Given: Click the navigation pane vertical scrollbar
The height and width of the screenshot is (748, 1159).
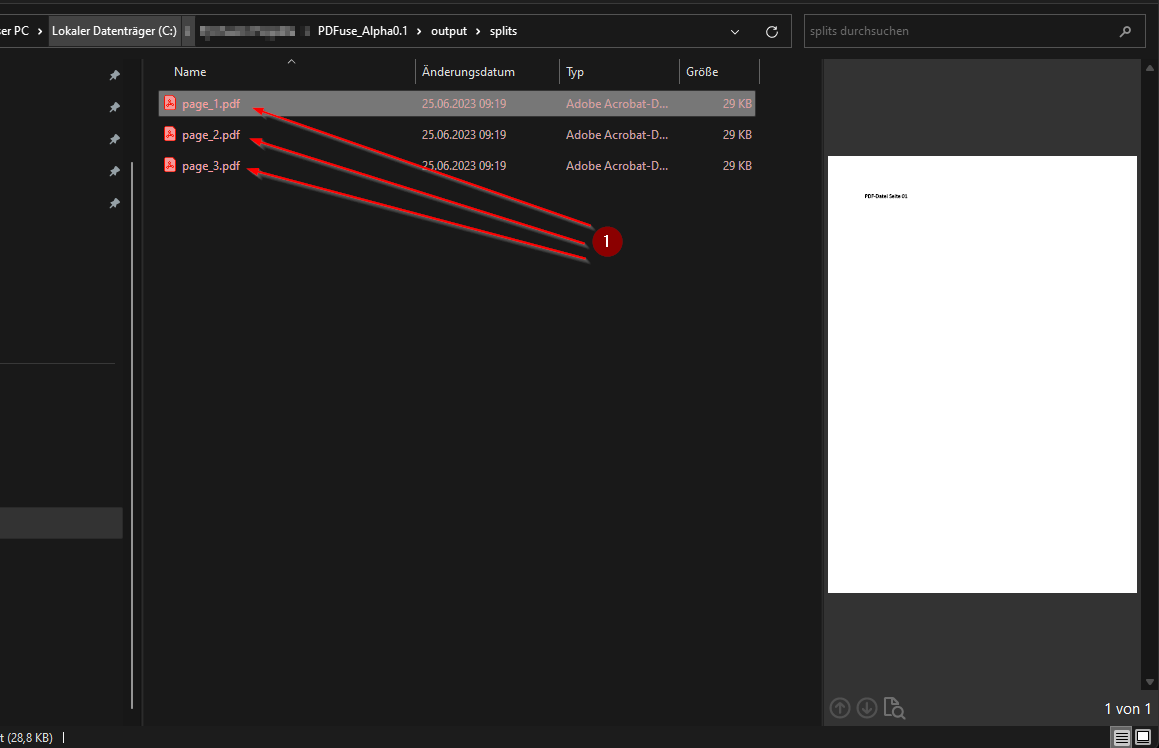Looking at the screenshot, I should click(132, 400).
